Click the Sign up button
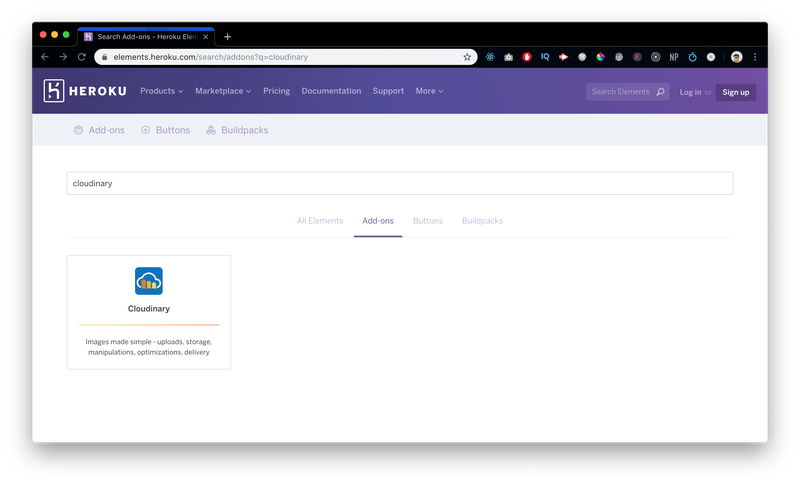800x485 pixels. click(736, 92)
